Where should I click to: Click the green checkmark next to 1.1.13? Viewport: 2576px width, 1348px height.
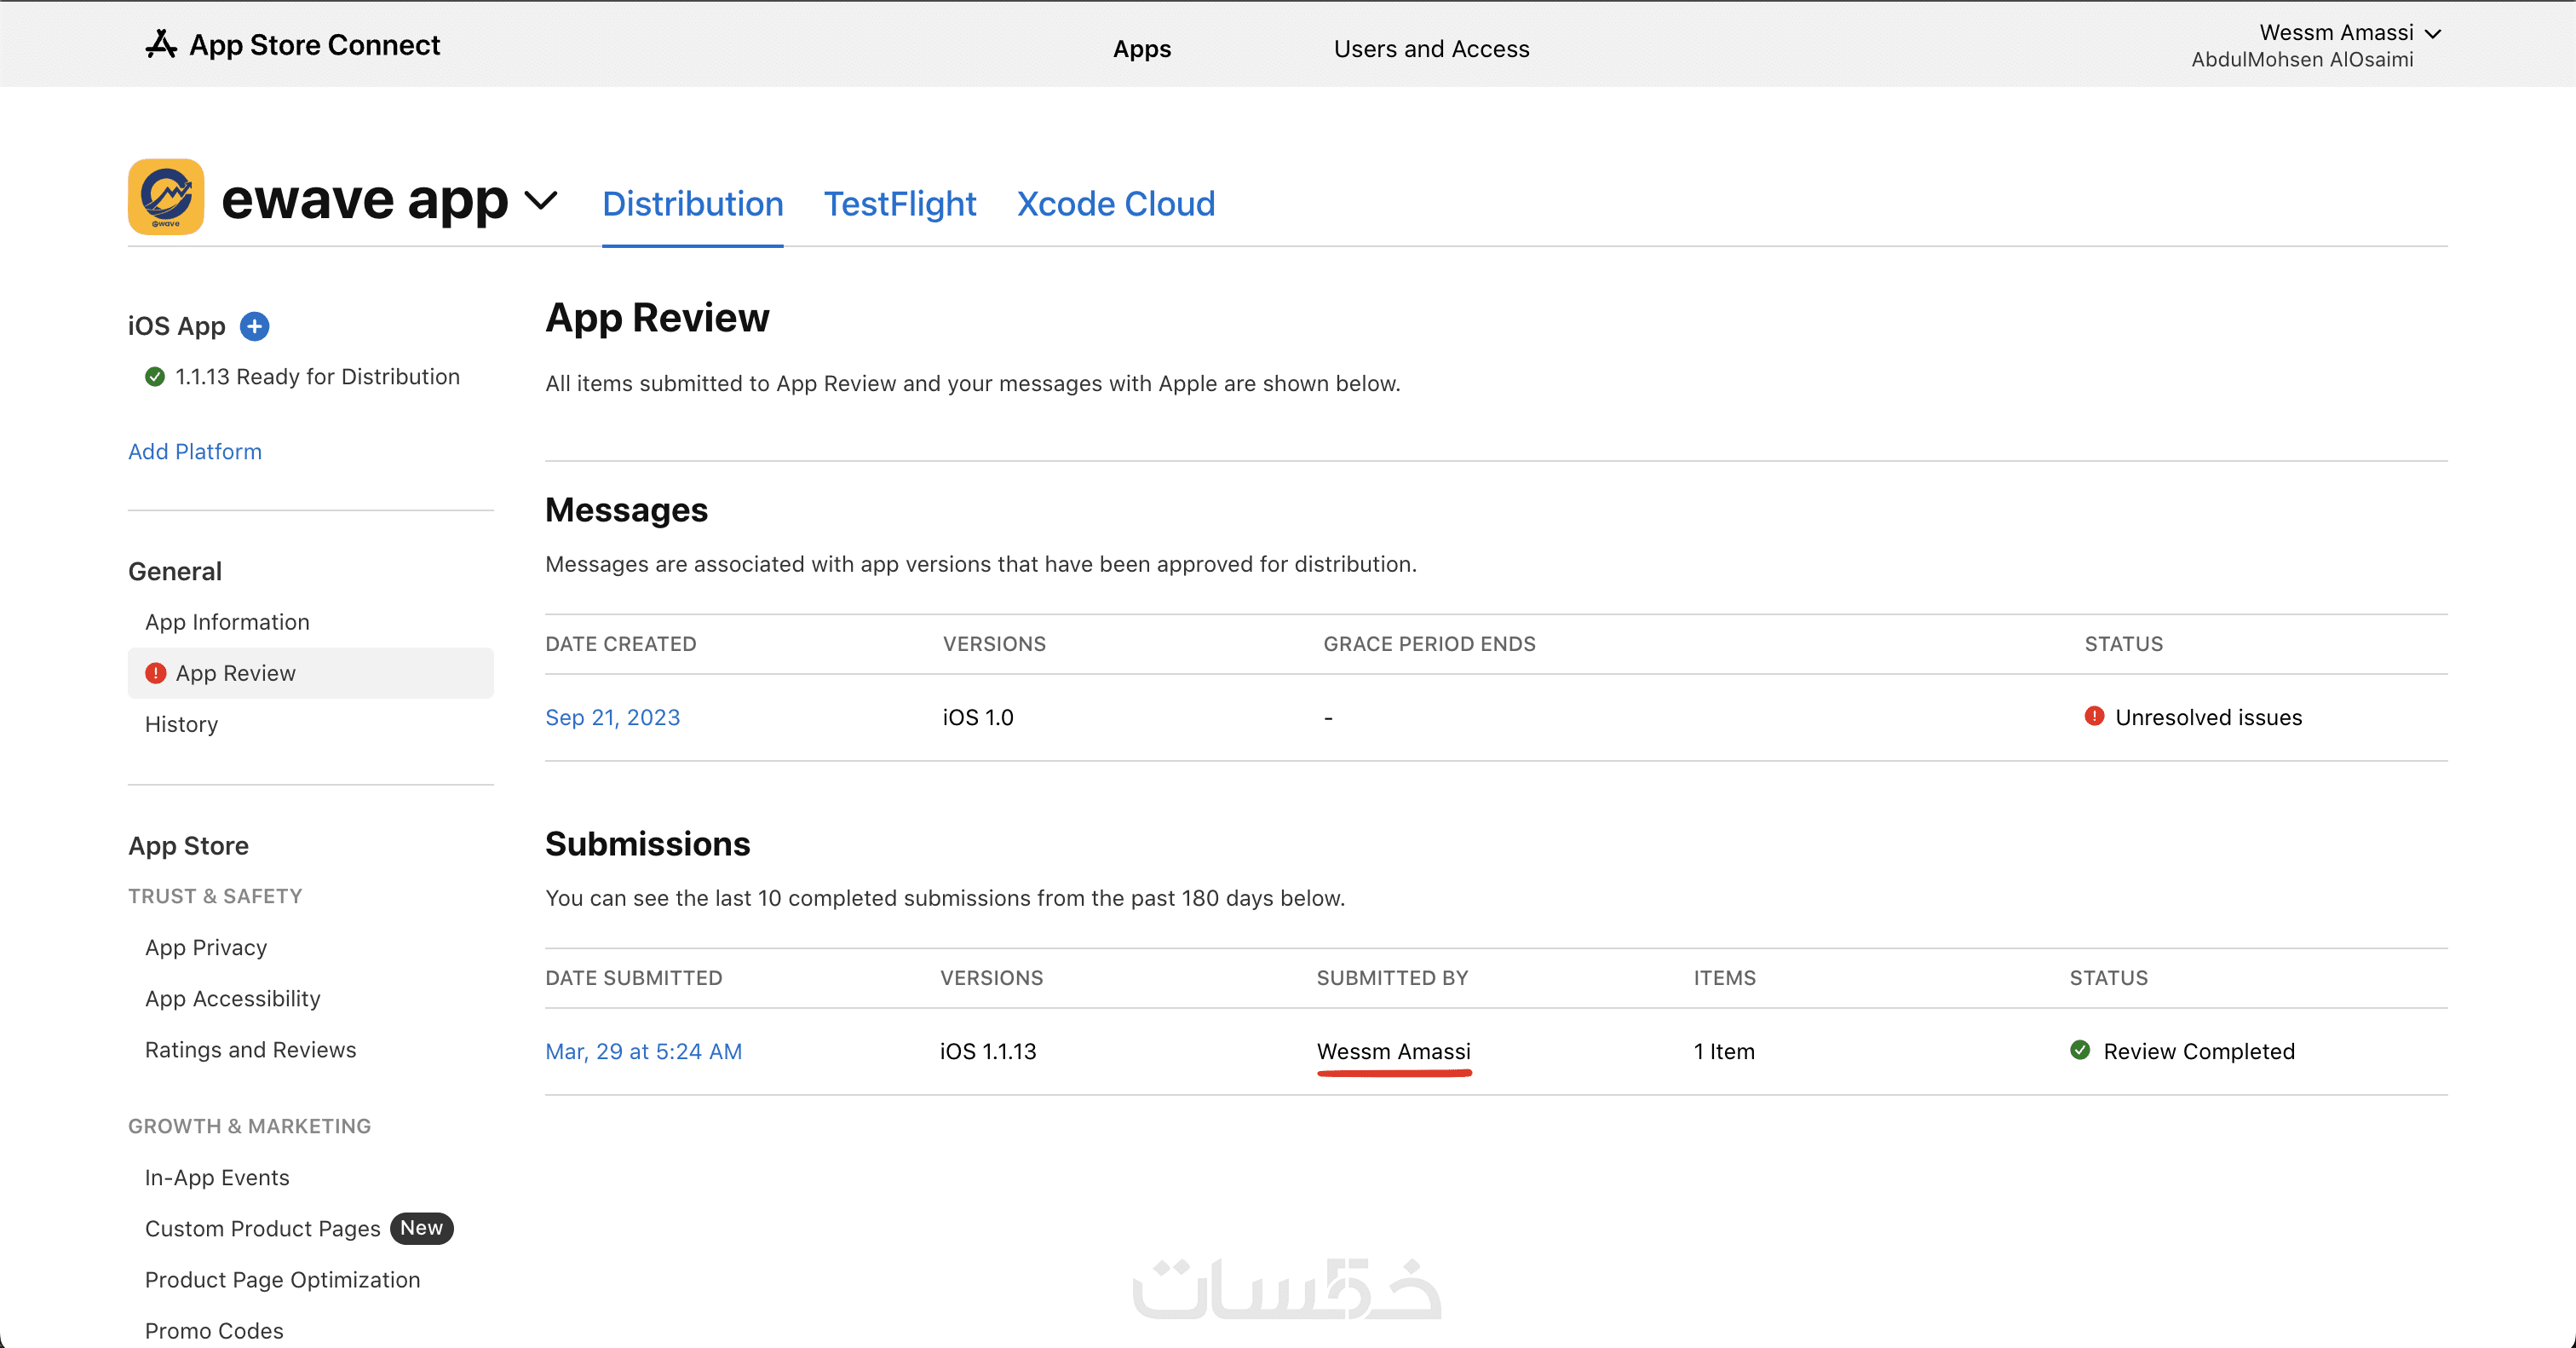[x=155, y=377]
